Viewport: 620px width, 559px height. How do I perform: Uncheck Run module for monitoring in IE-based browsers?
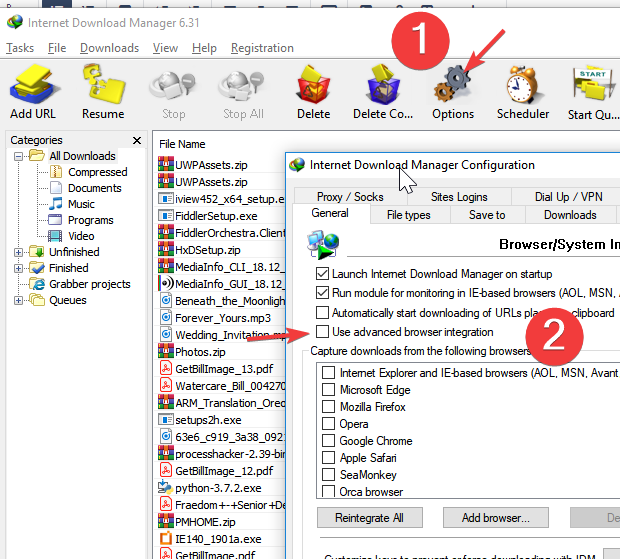pos(322,293)
